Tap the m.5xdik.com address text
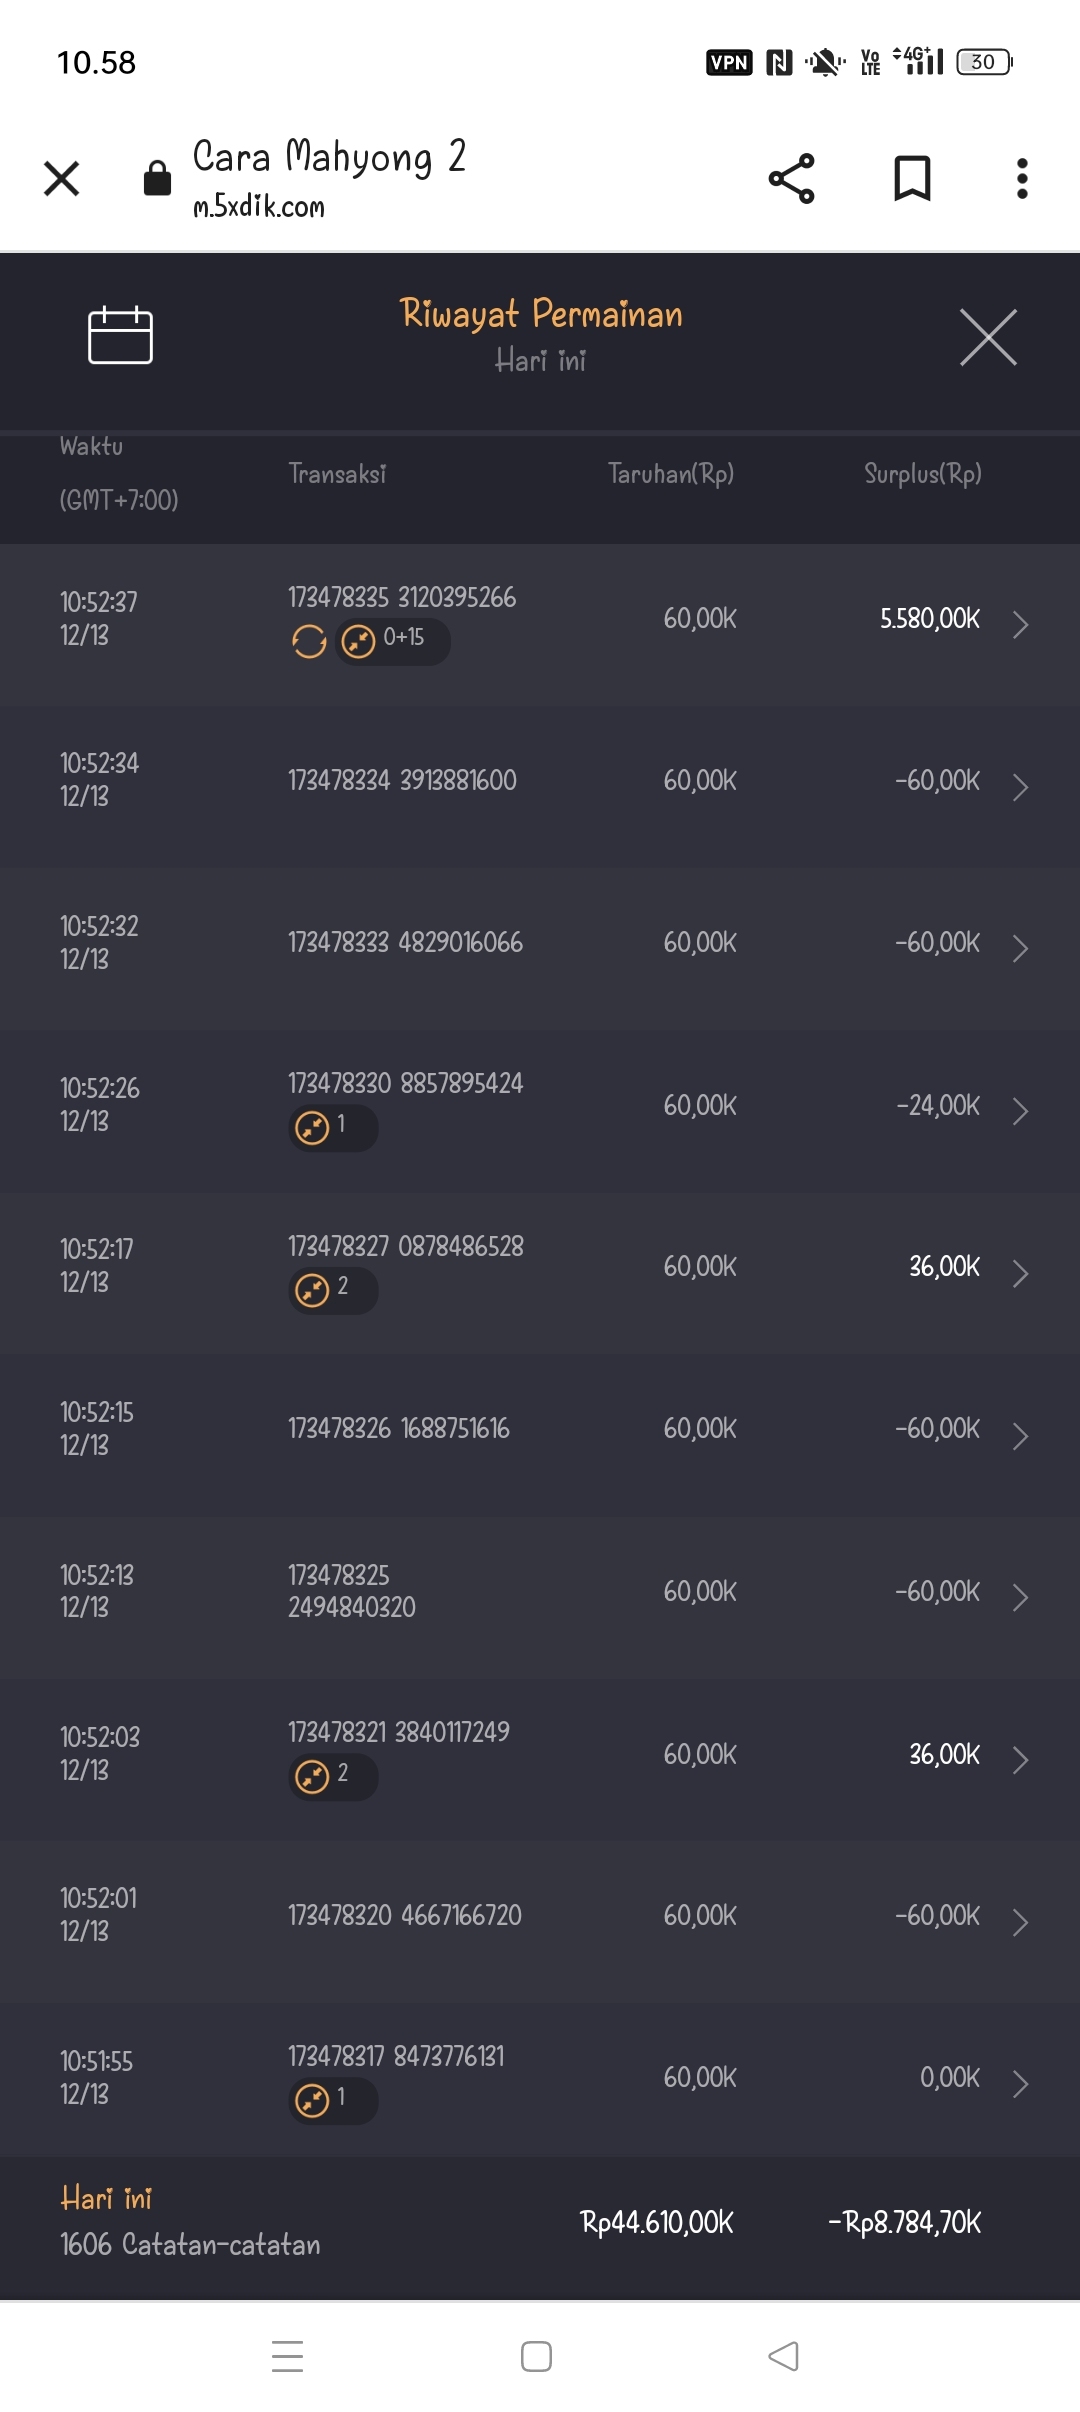 click(259, 206)
